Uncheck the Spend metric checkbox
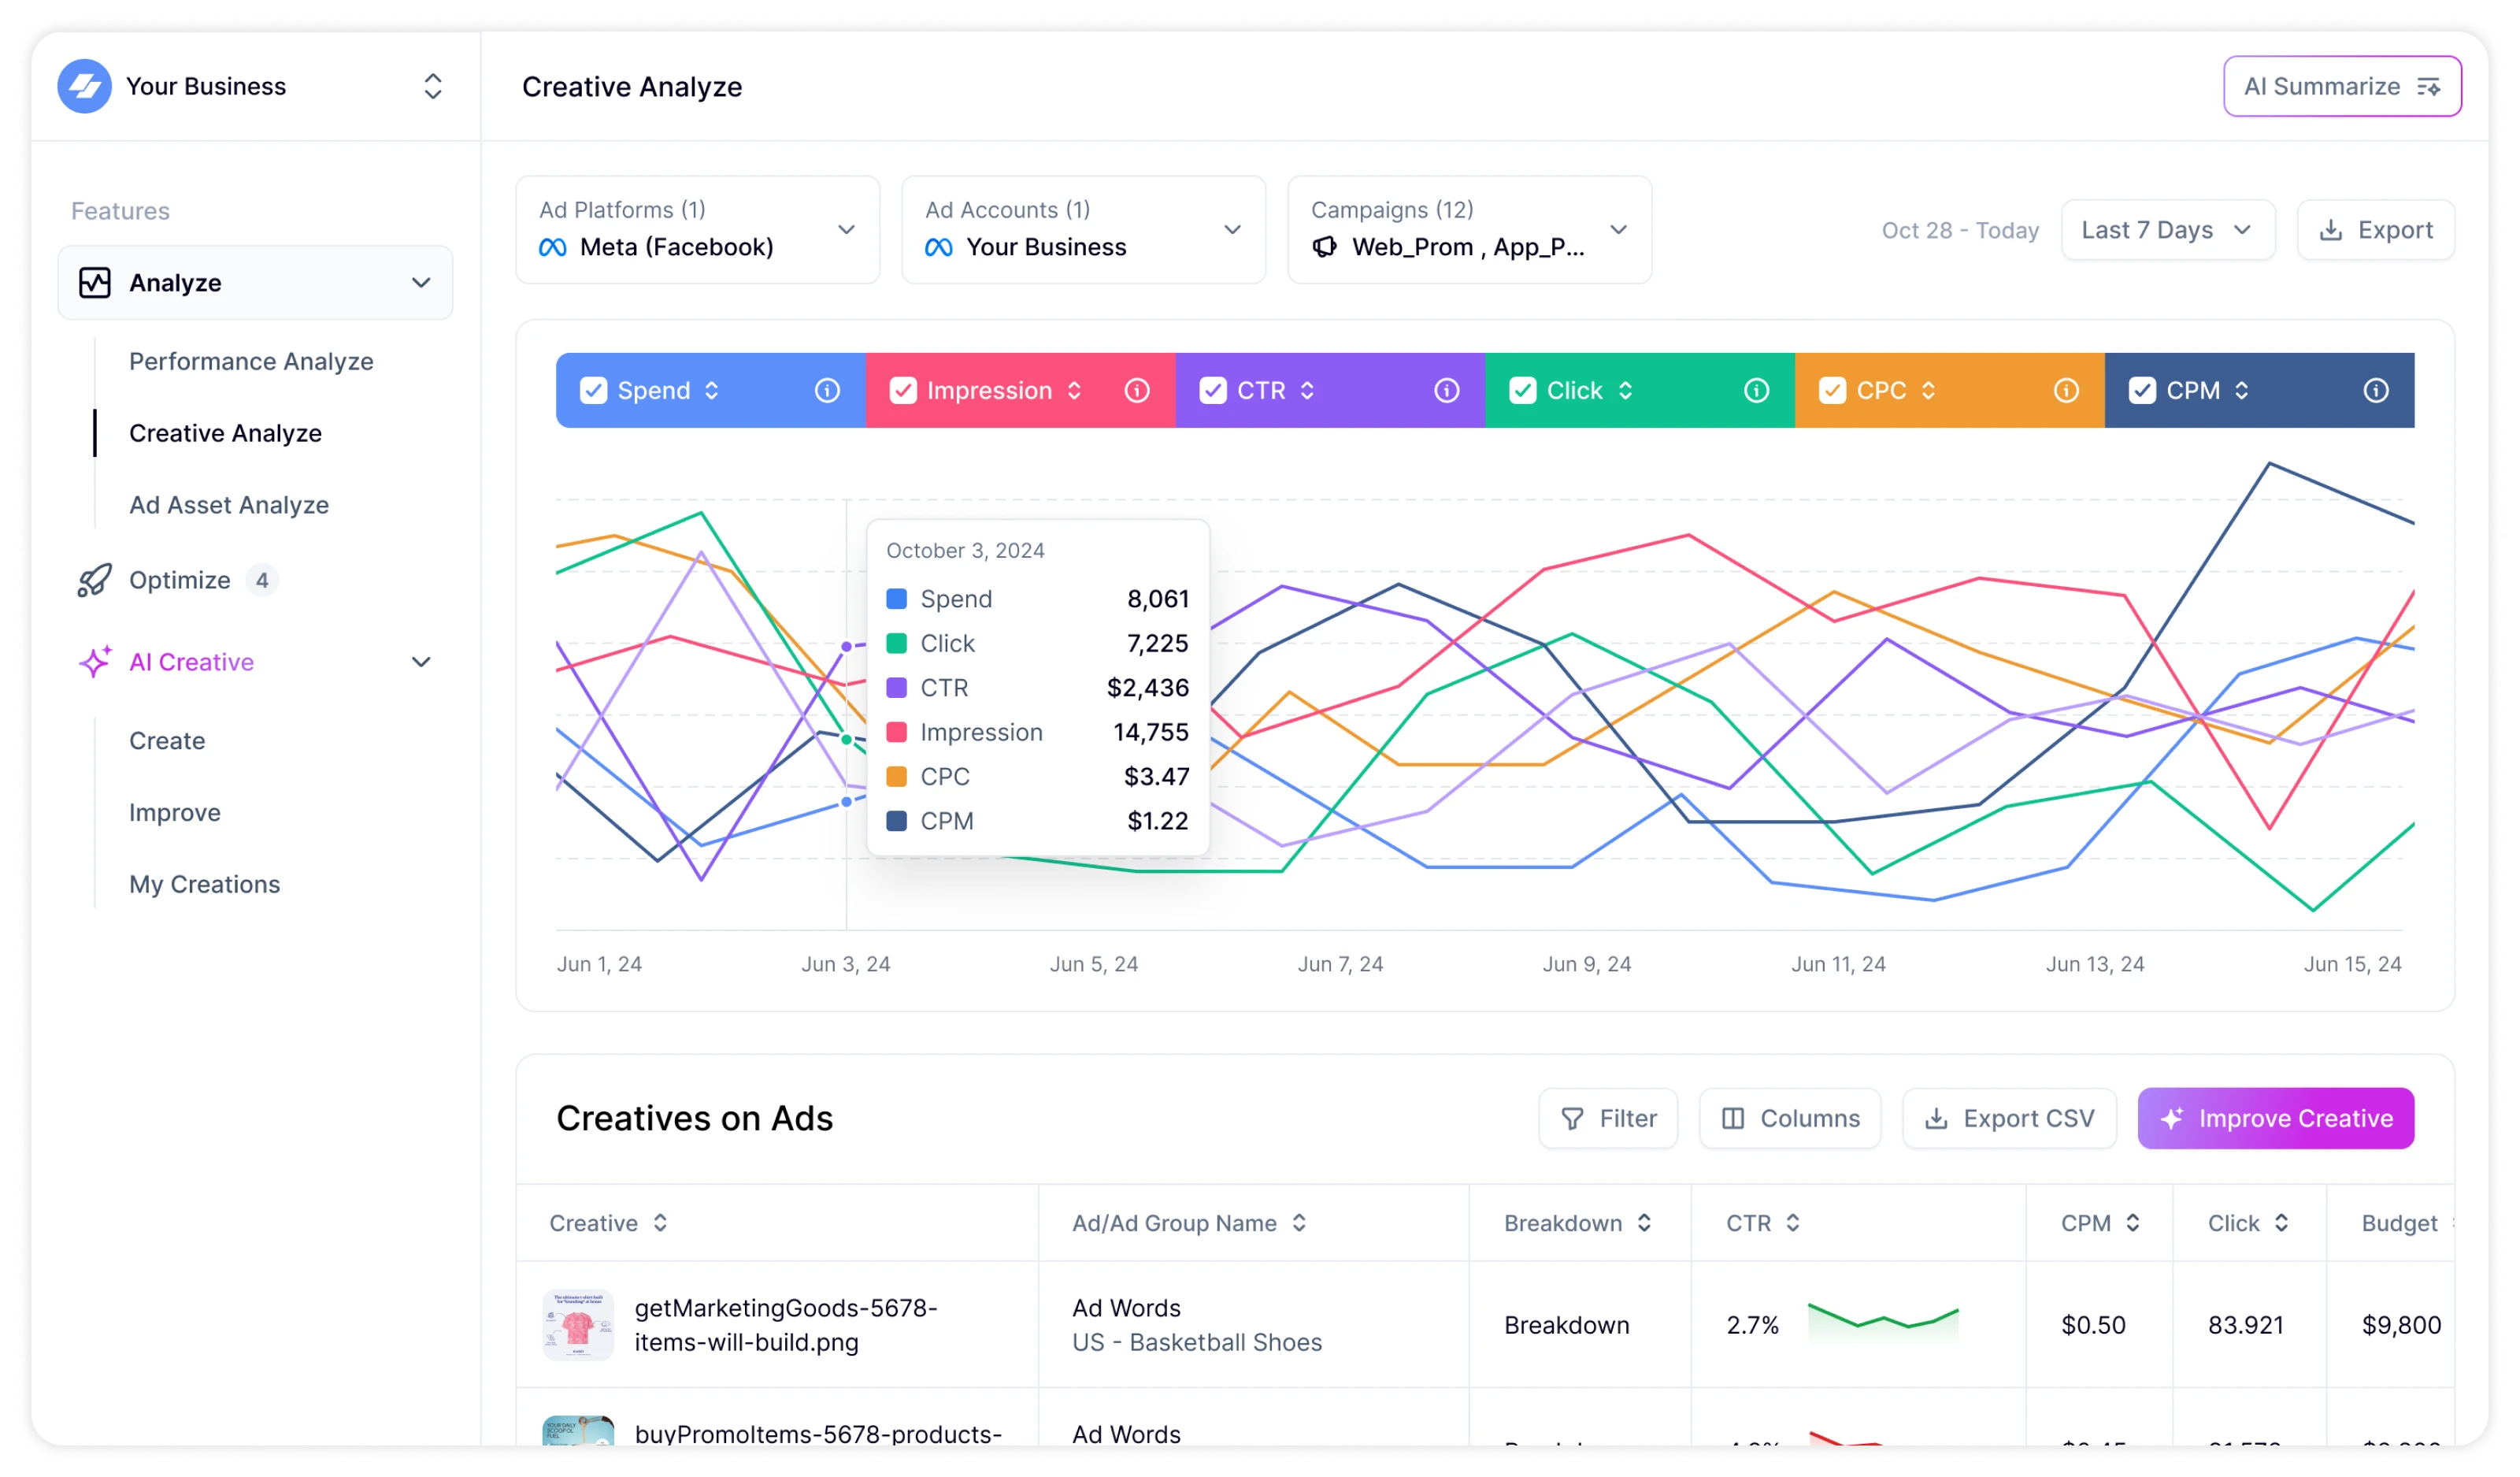This screenshot has width=2520, height=1477. 594,390
